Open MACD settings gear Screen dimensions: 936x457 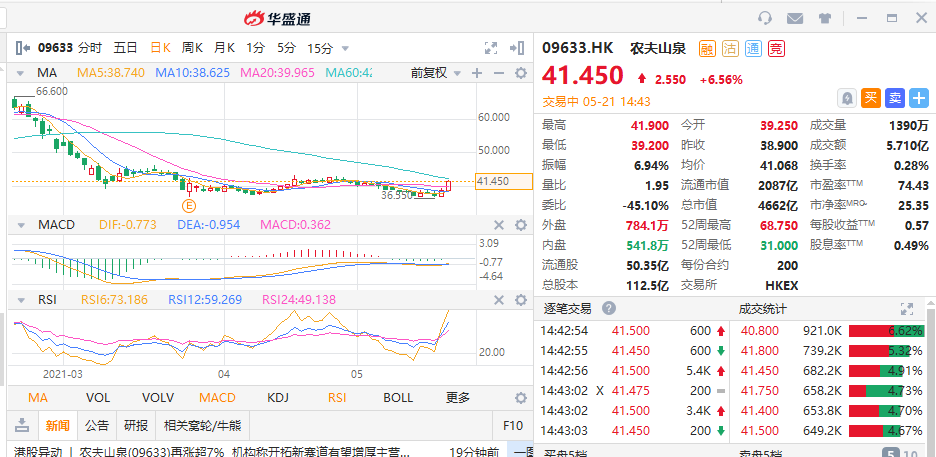[x=521, y=225]
